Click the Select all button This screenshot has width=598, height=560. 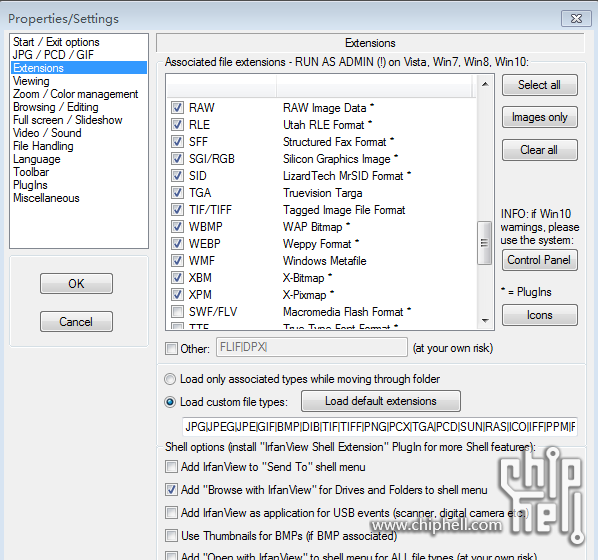point(540,85)
